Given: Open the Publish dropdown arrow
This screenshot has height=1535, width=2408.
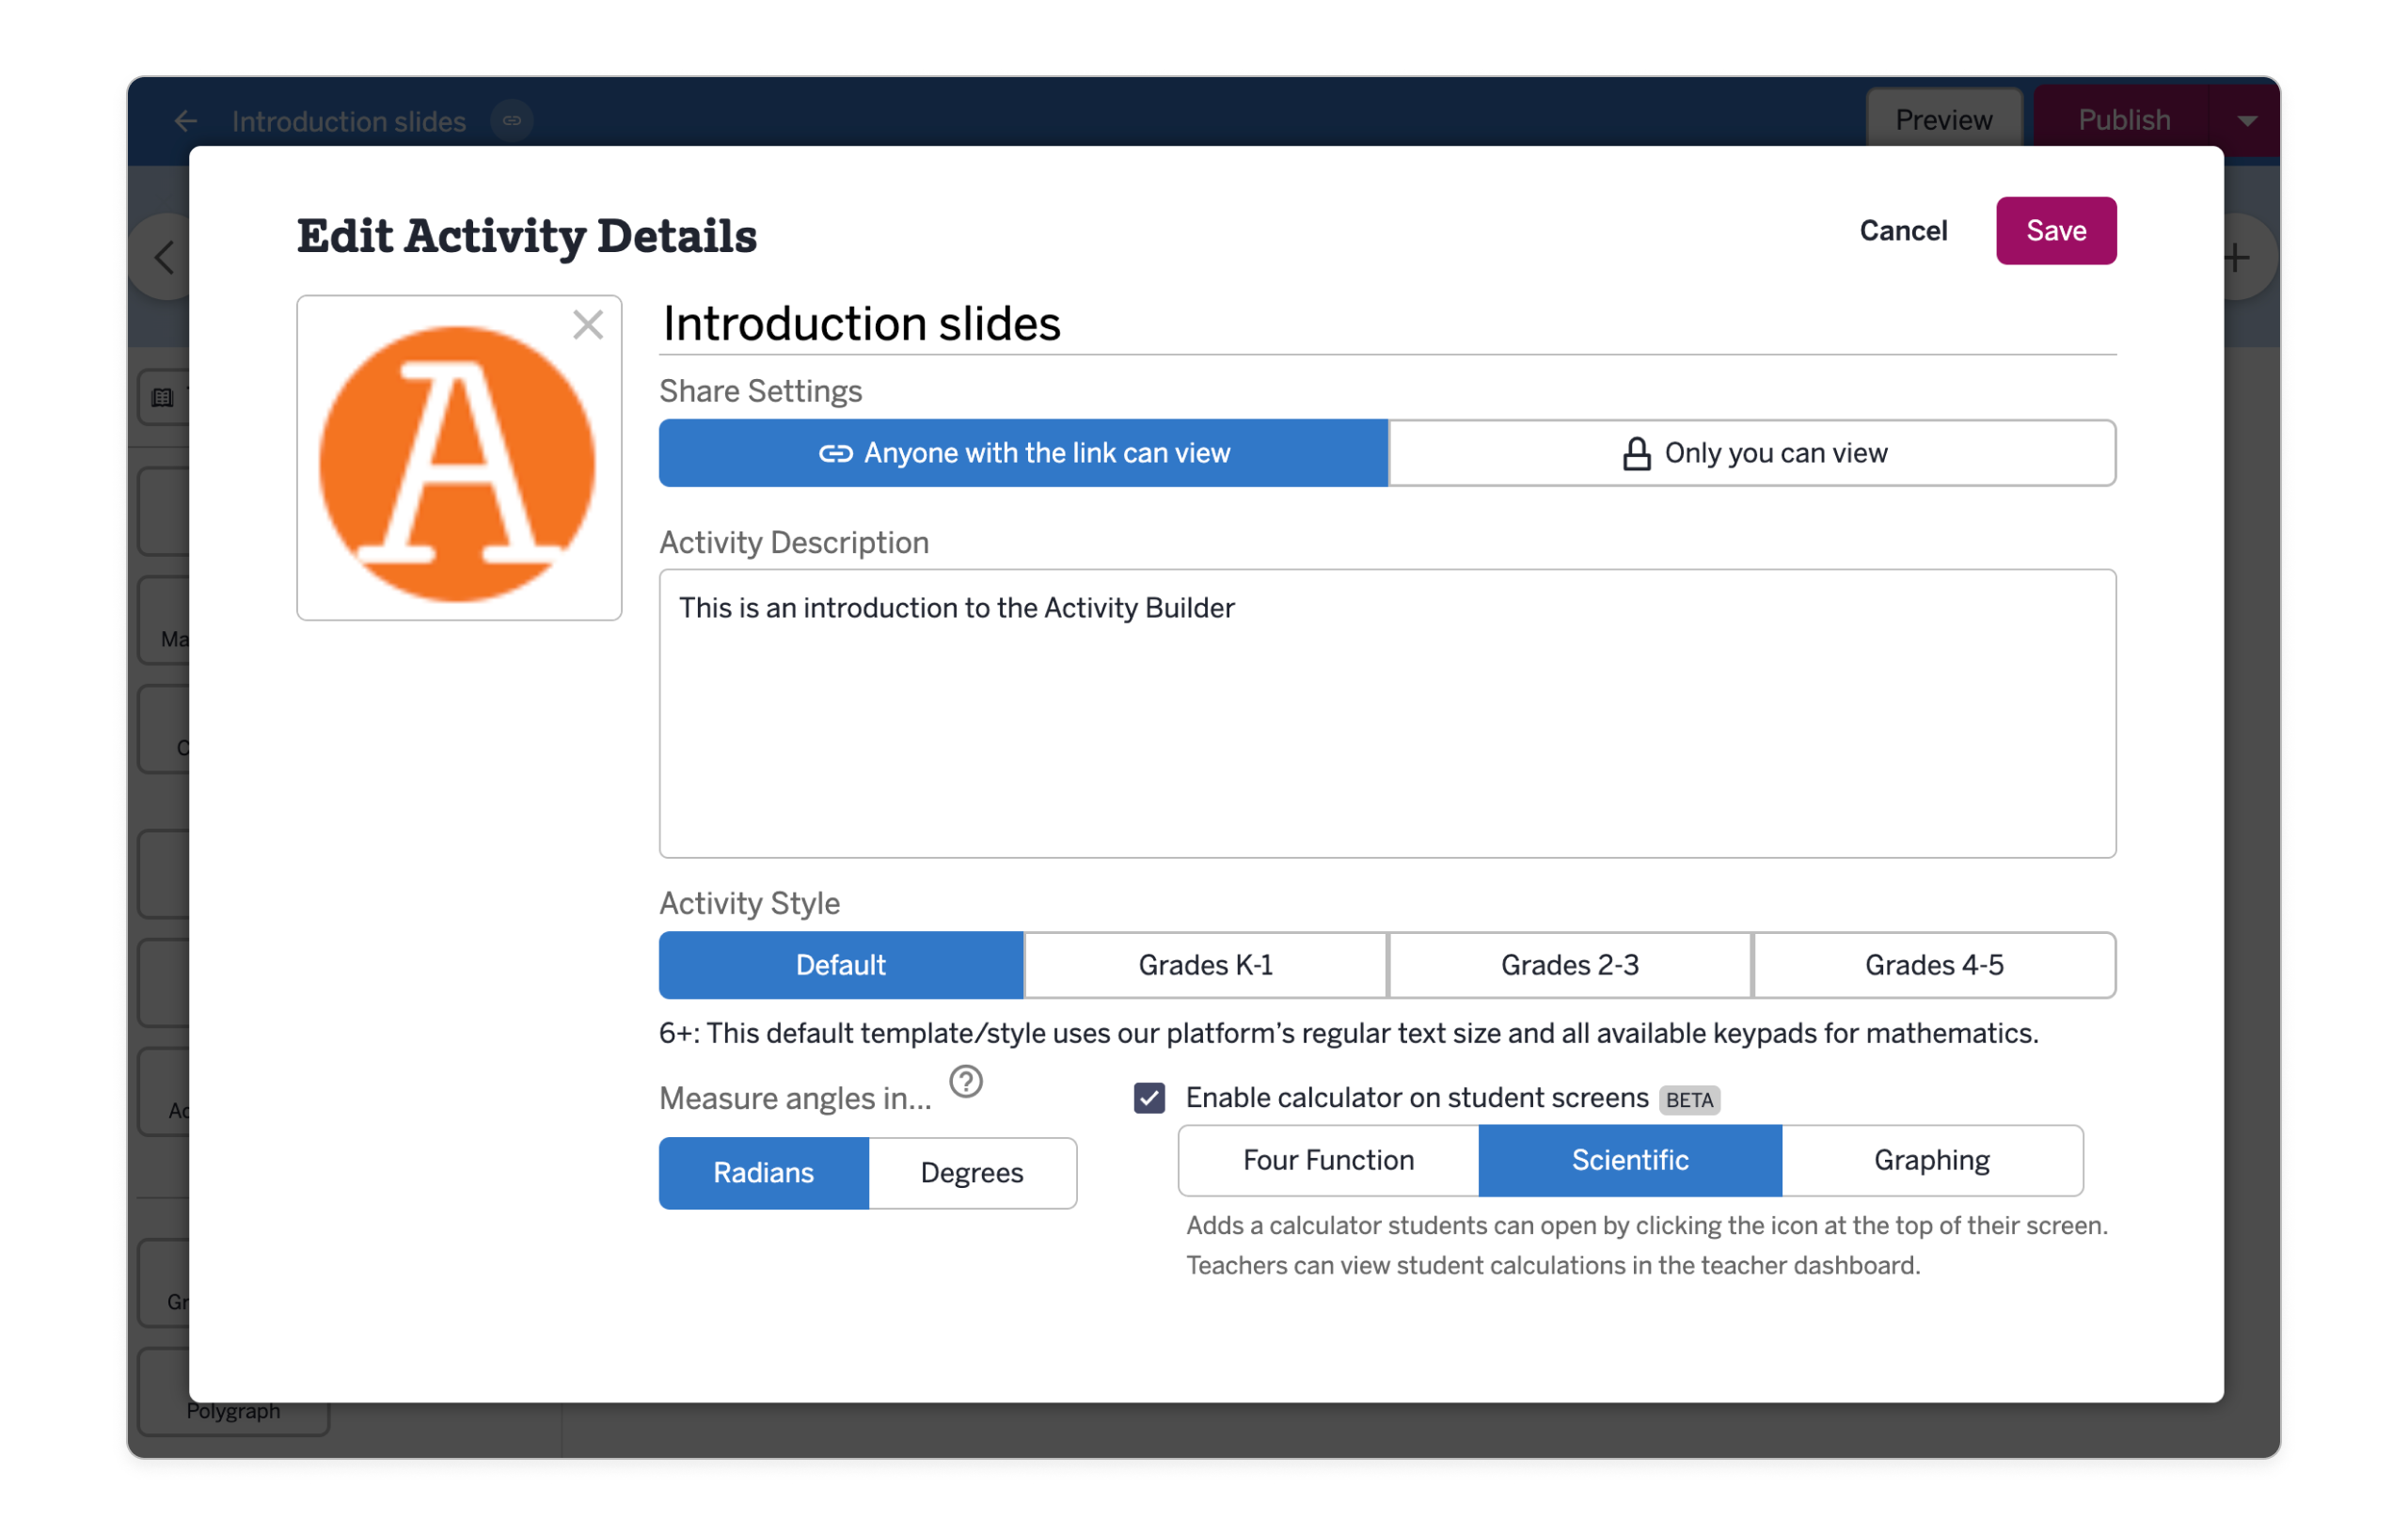Looking at the screenshot, I should coord(2246,121).
